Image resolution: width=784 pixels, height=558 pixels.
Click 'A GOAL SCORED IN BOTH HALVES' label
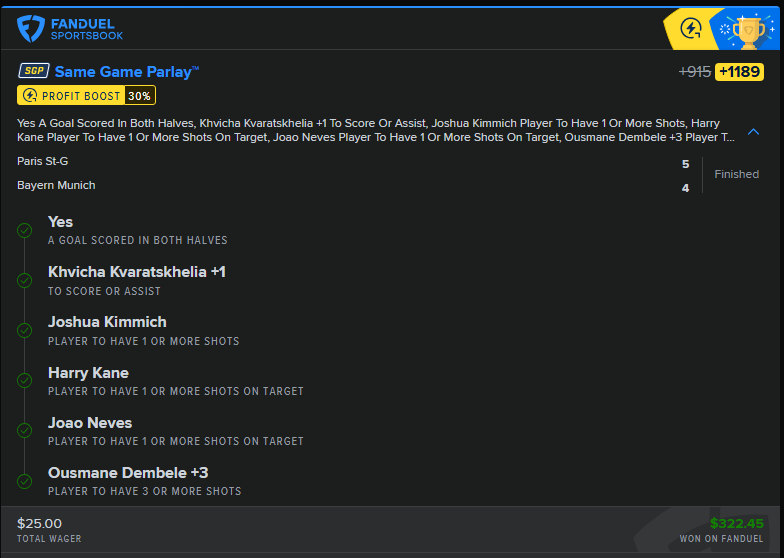[x=138, y=240]
